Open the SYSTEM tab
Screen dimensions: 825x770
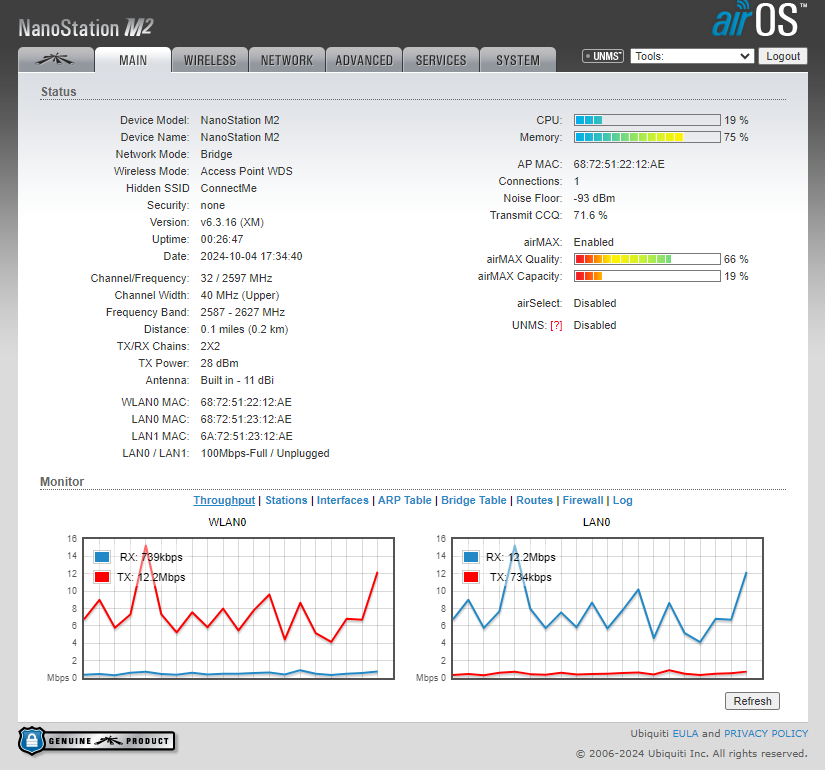pyautogui.click(x=518, y=60)
